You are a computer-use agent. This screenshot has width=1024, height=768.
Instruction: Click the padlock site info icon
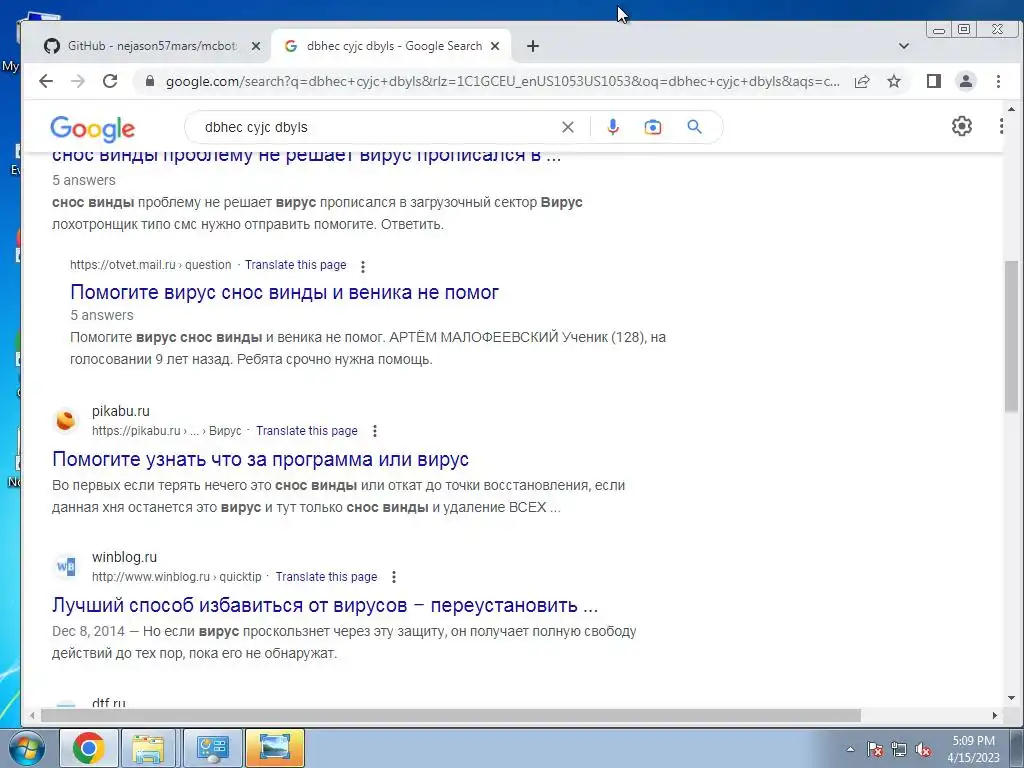pyautogui.click(x=150, y=81)
